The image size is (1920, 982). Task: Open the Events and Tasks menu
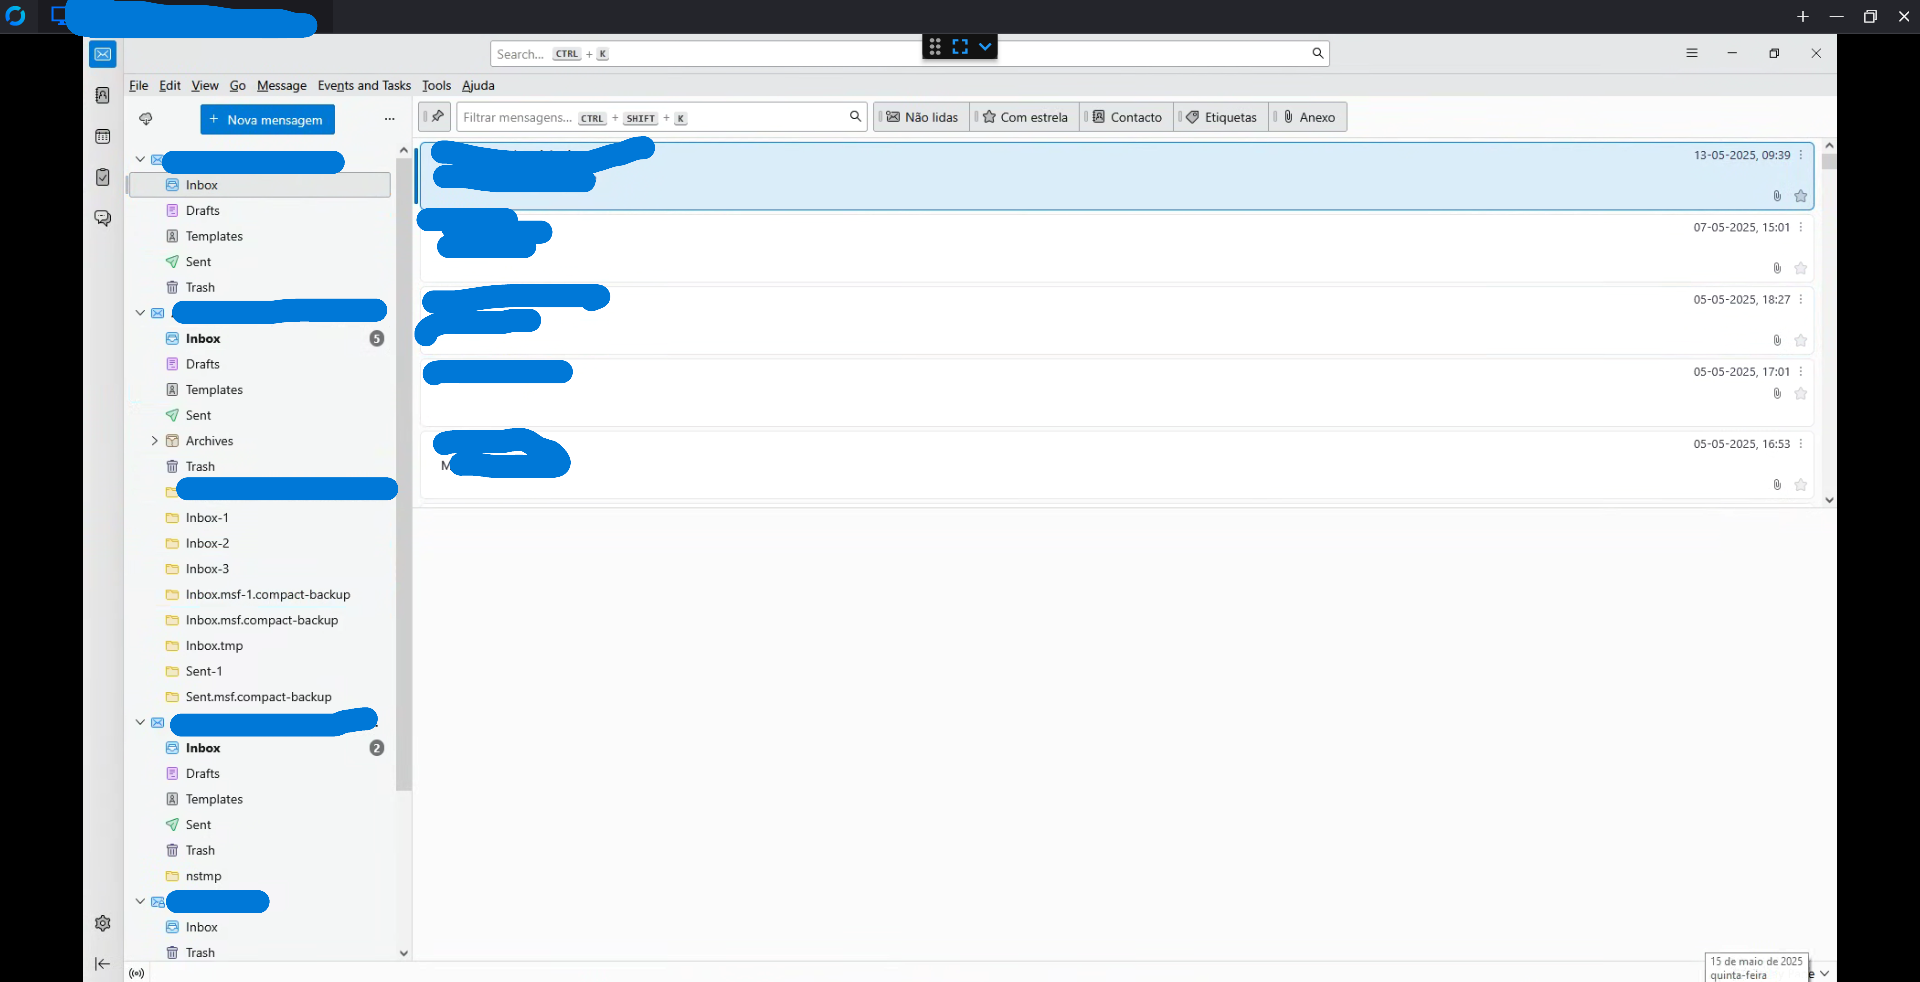[x=364, y=86]
